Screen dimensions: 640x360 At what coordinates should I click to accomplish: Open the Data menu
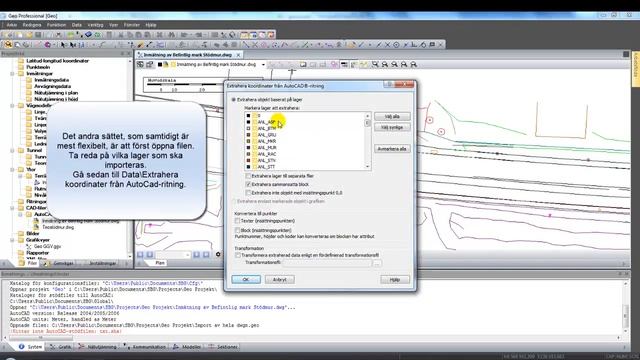click(77, 25)
